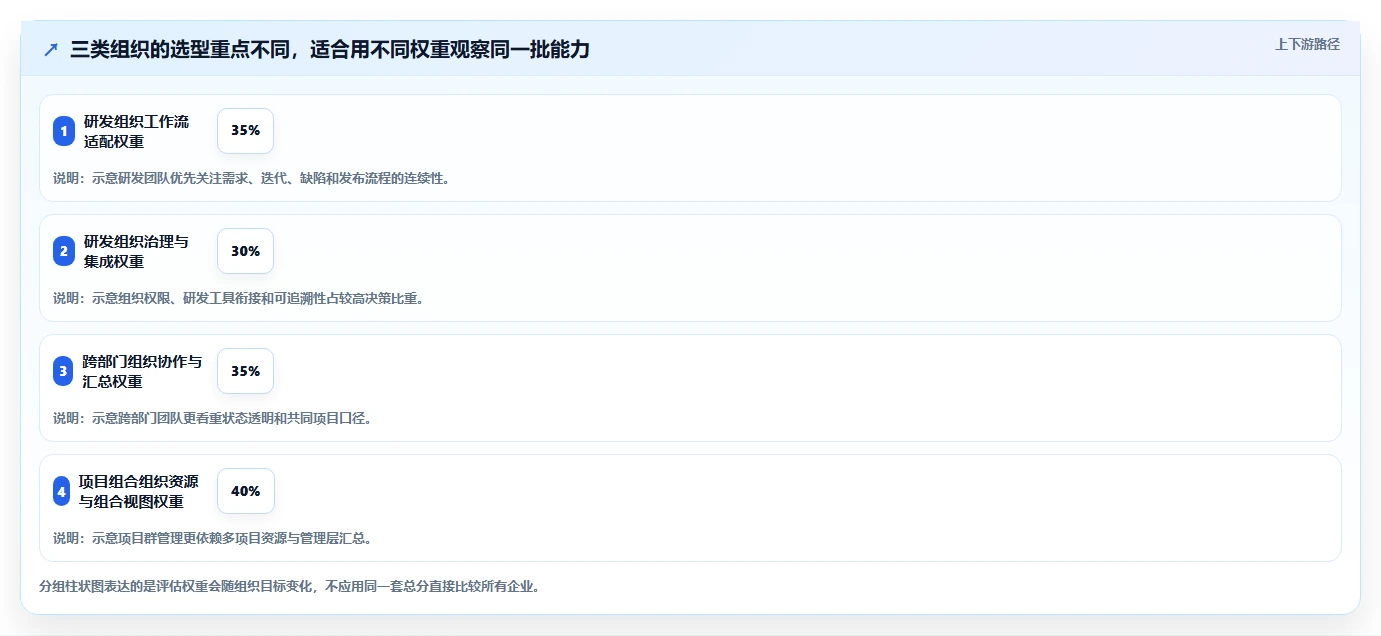
Task: Click the arrow icon beside the header title
Action: point(51,50)
